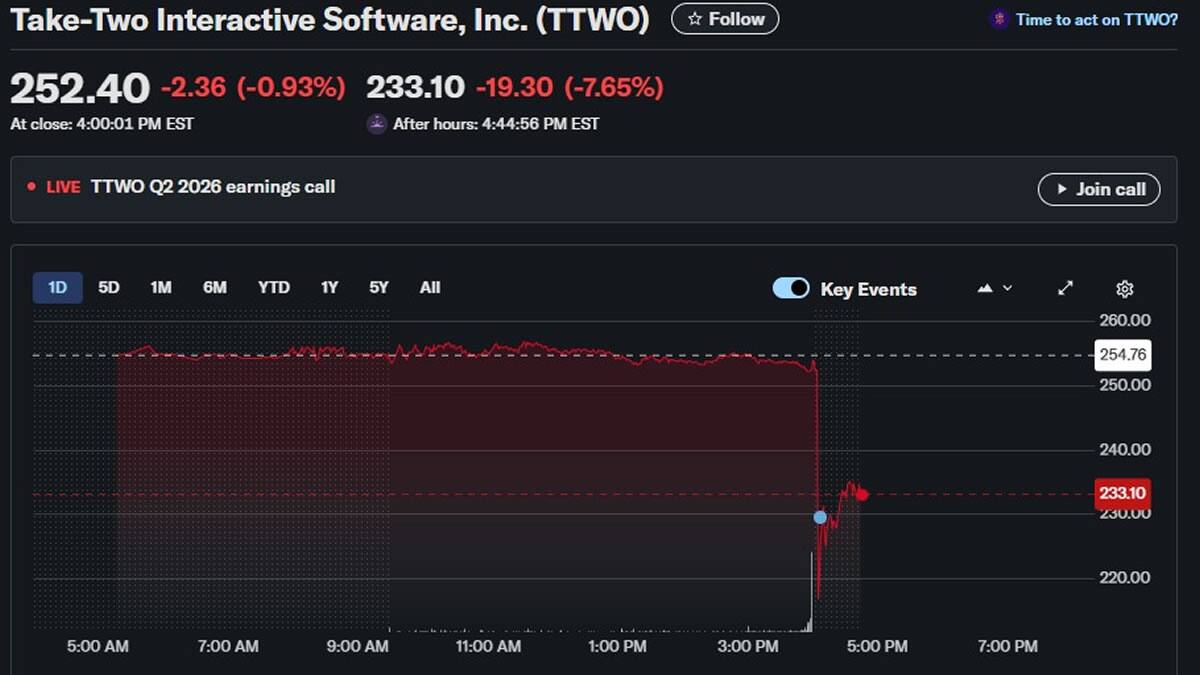Click the red LIVE indicator
Viewport: 1200px width, 675px height.
[55, 187]
